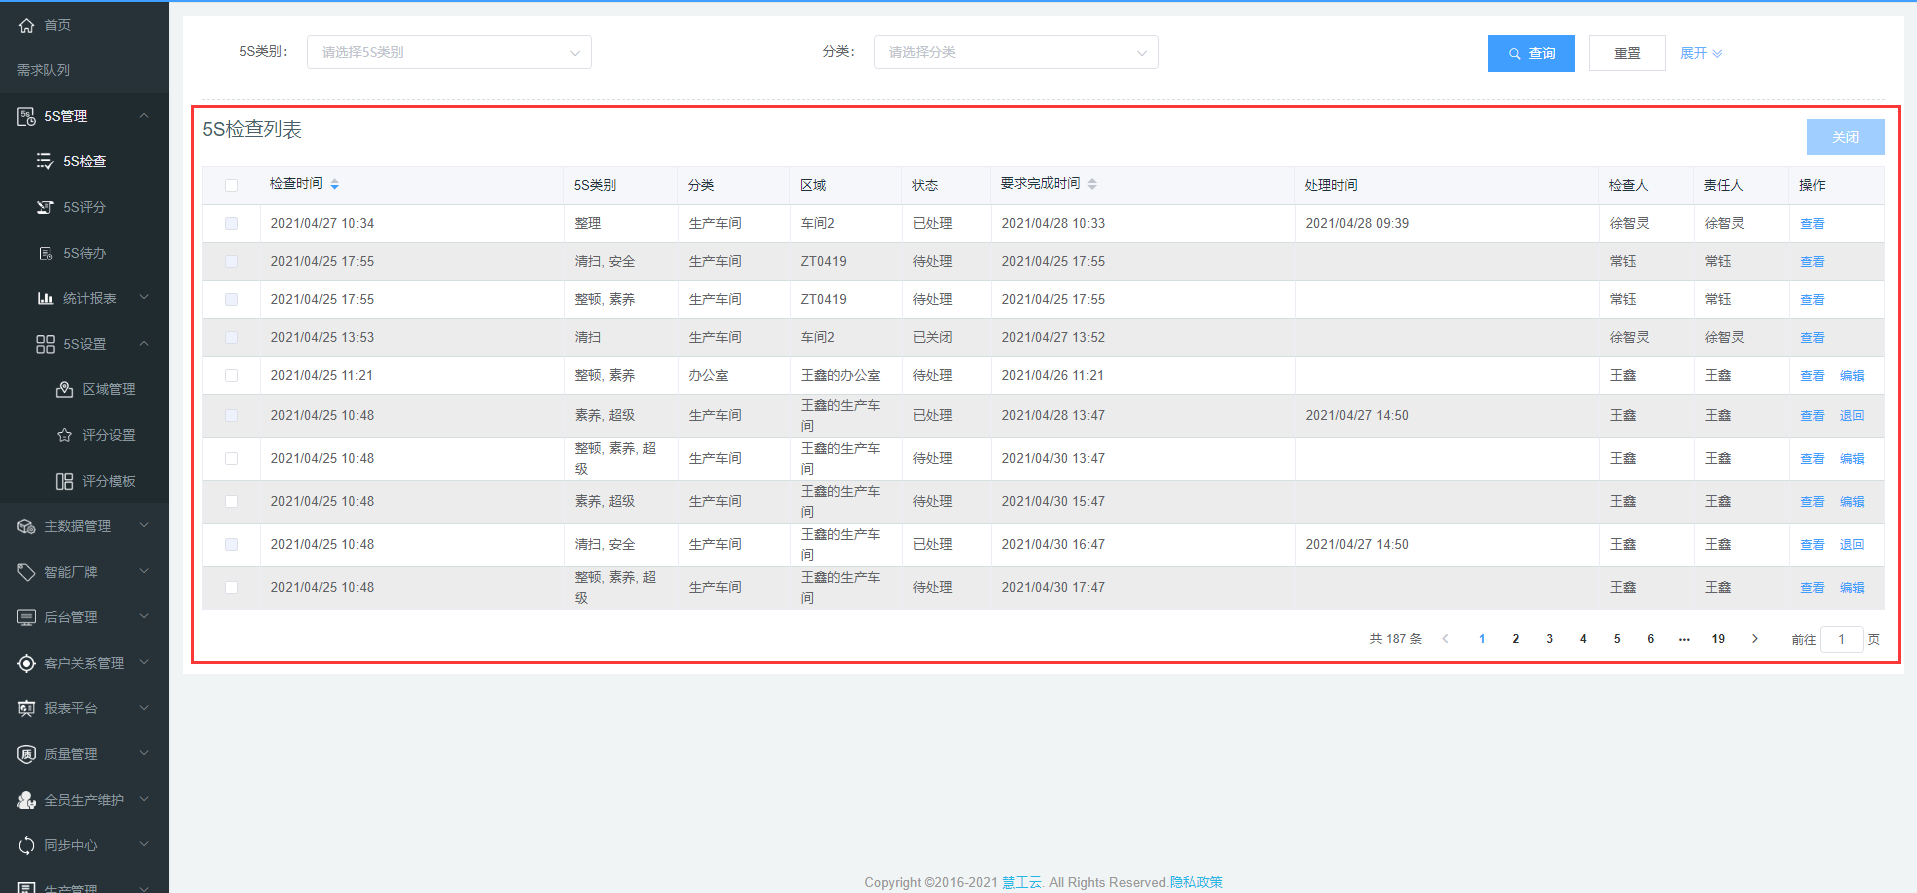Click the page jump number field
This screenshot has width=1917, height=893.
point(1840,639)
